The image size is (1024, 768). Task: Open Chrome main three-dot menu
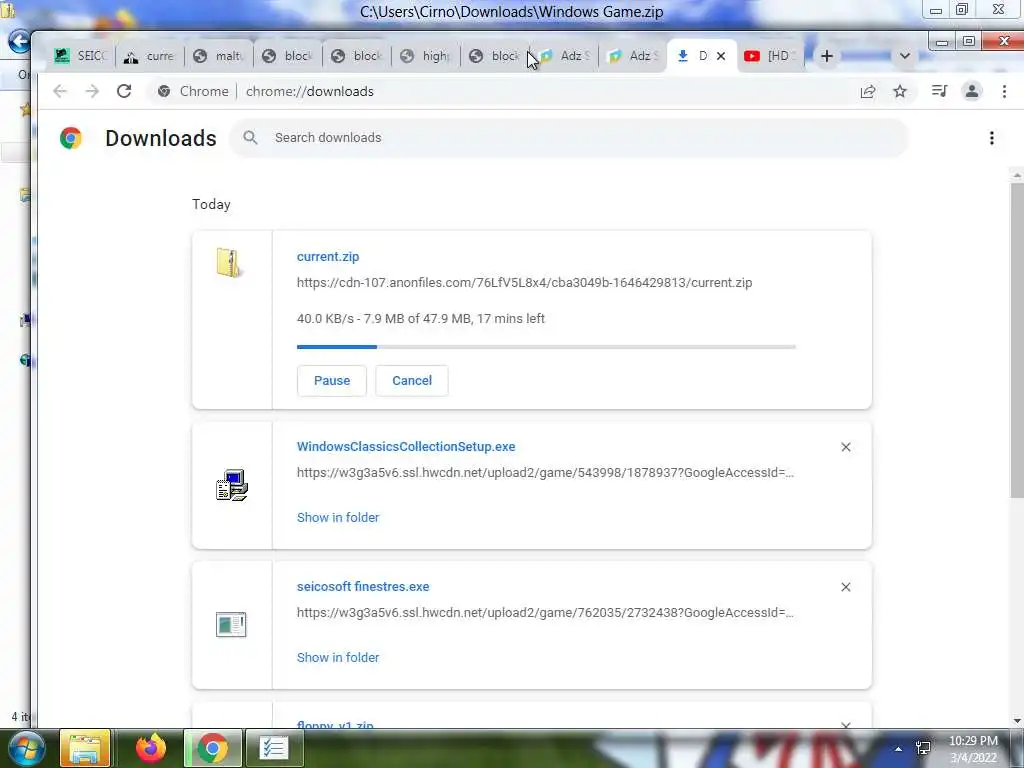pyautogui.click(x=1004, y=91)
